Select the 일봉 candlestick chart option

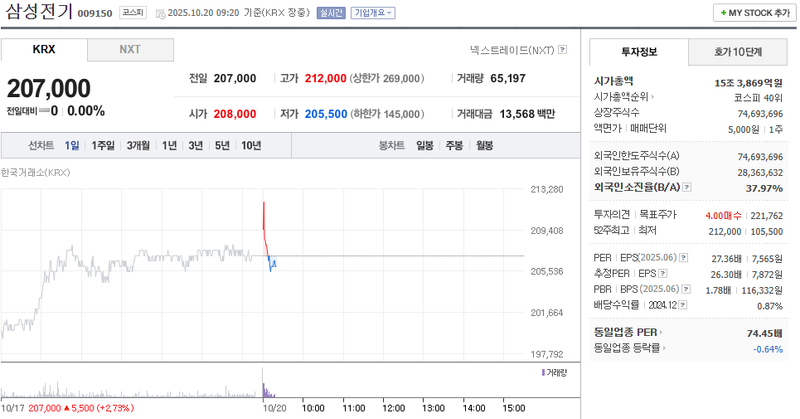[425, 146]
